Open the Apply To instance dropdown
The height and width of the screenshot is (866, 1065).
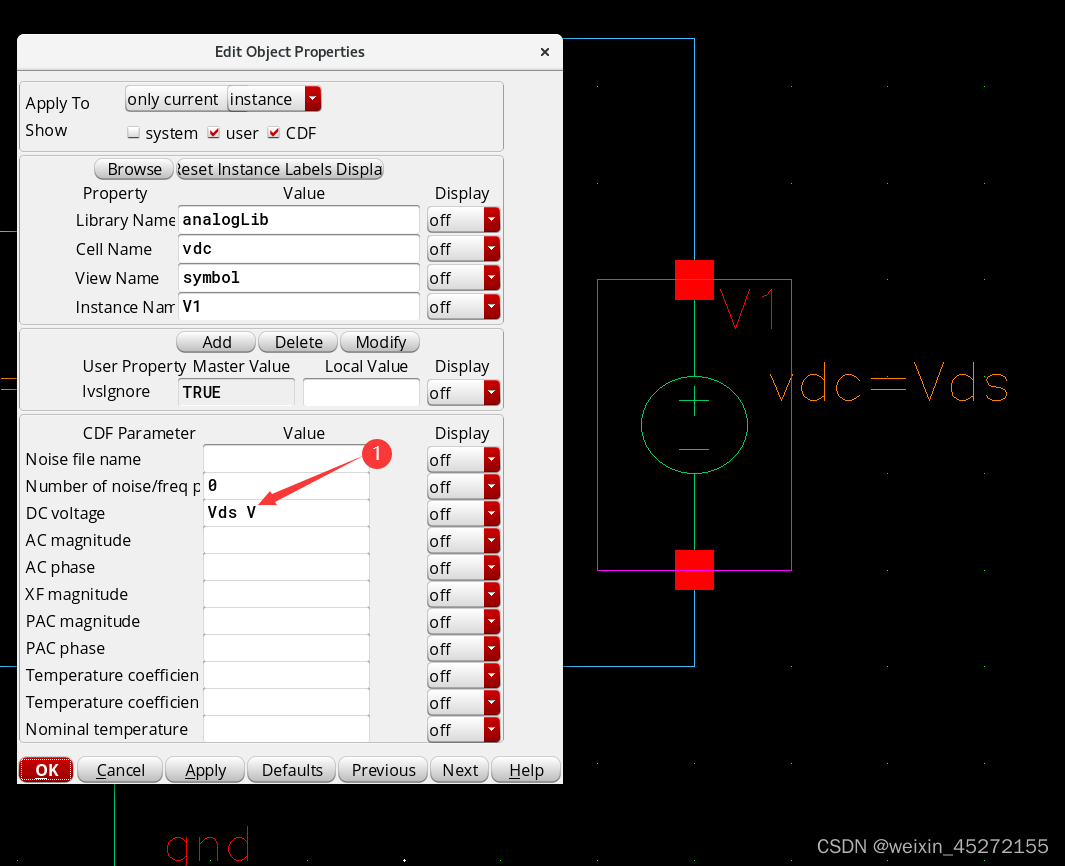point(311,99)
